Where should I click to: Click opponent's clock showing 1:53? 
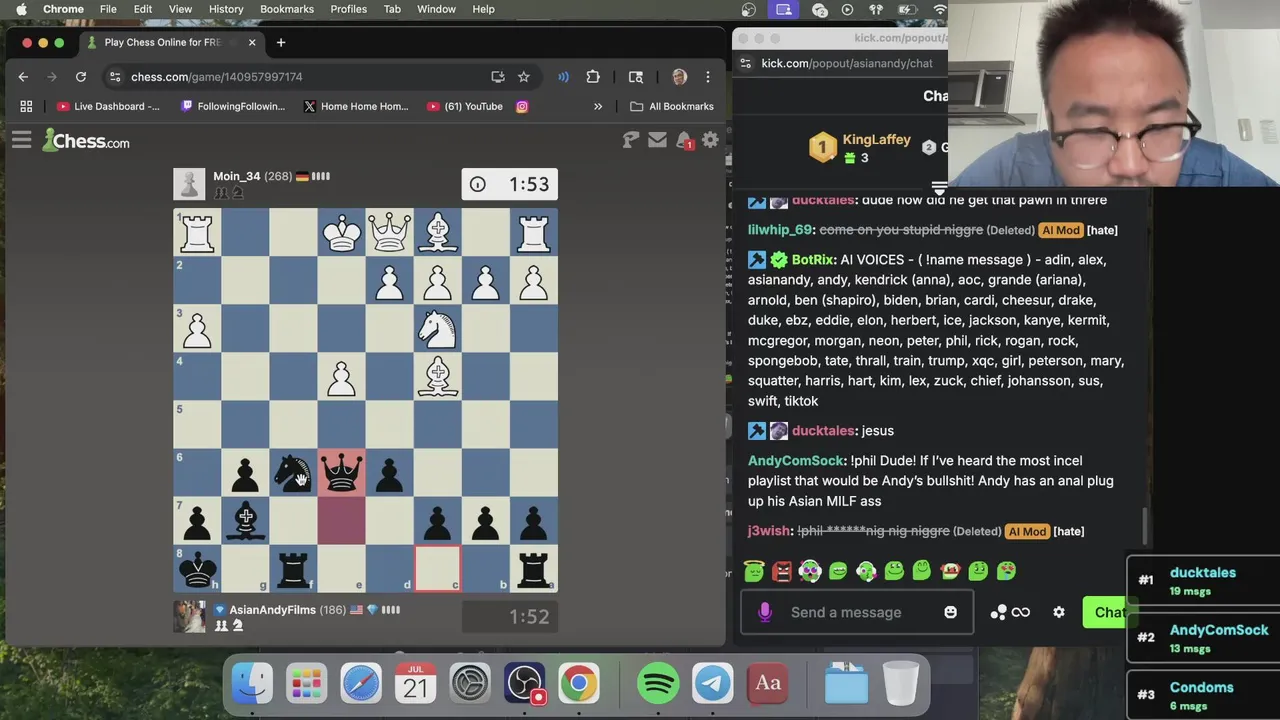pyautogui.click(x=509, y=184)
